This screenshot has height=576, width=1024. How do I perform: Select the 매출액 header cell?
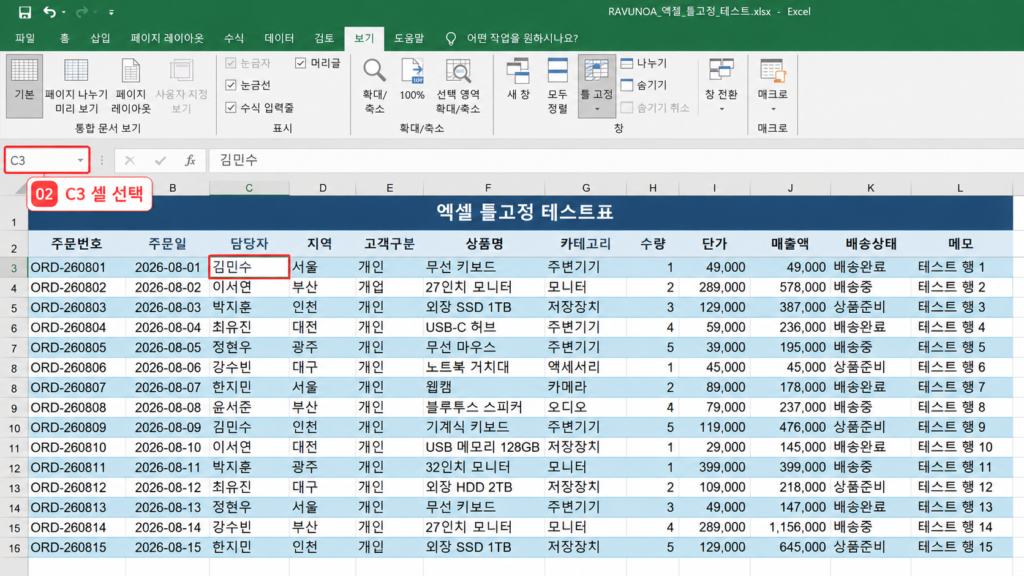[790, 244]
